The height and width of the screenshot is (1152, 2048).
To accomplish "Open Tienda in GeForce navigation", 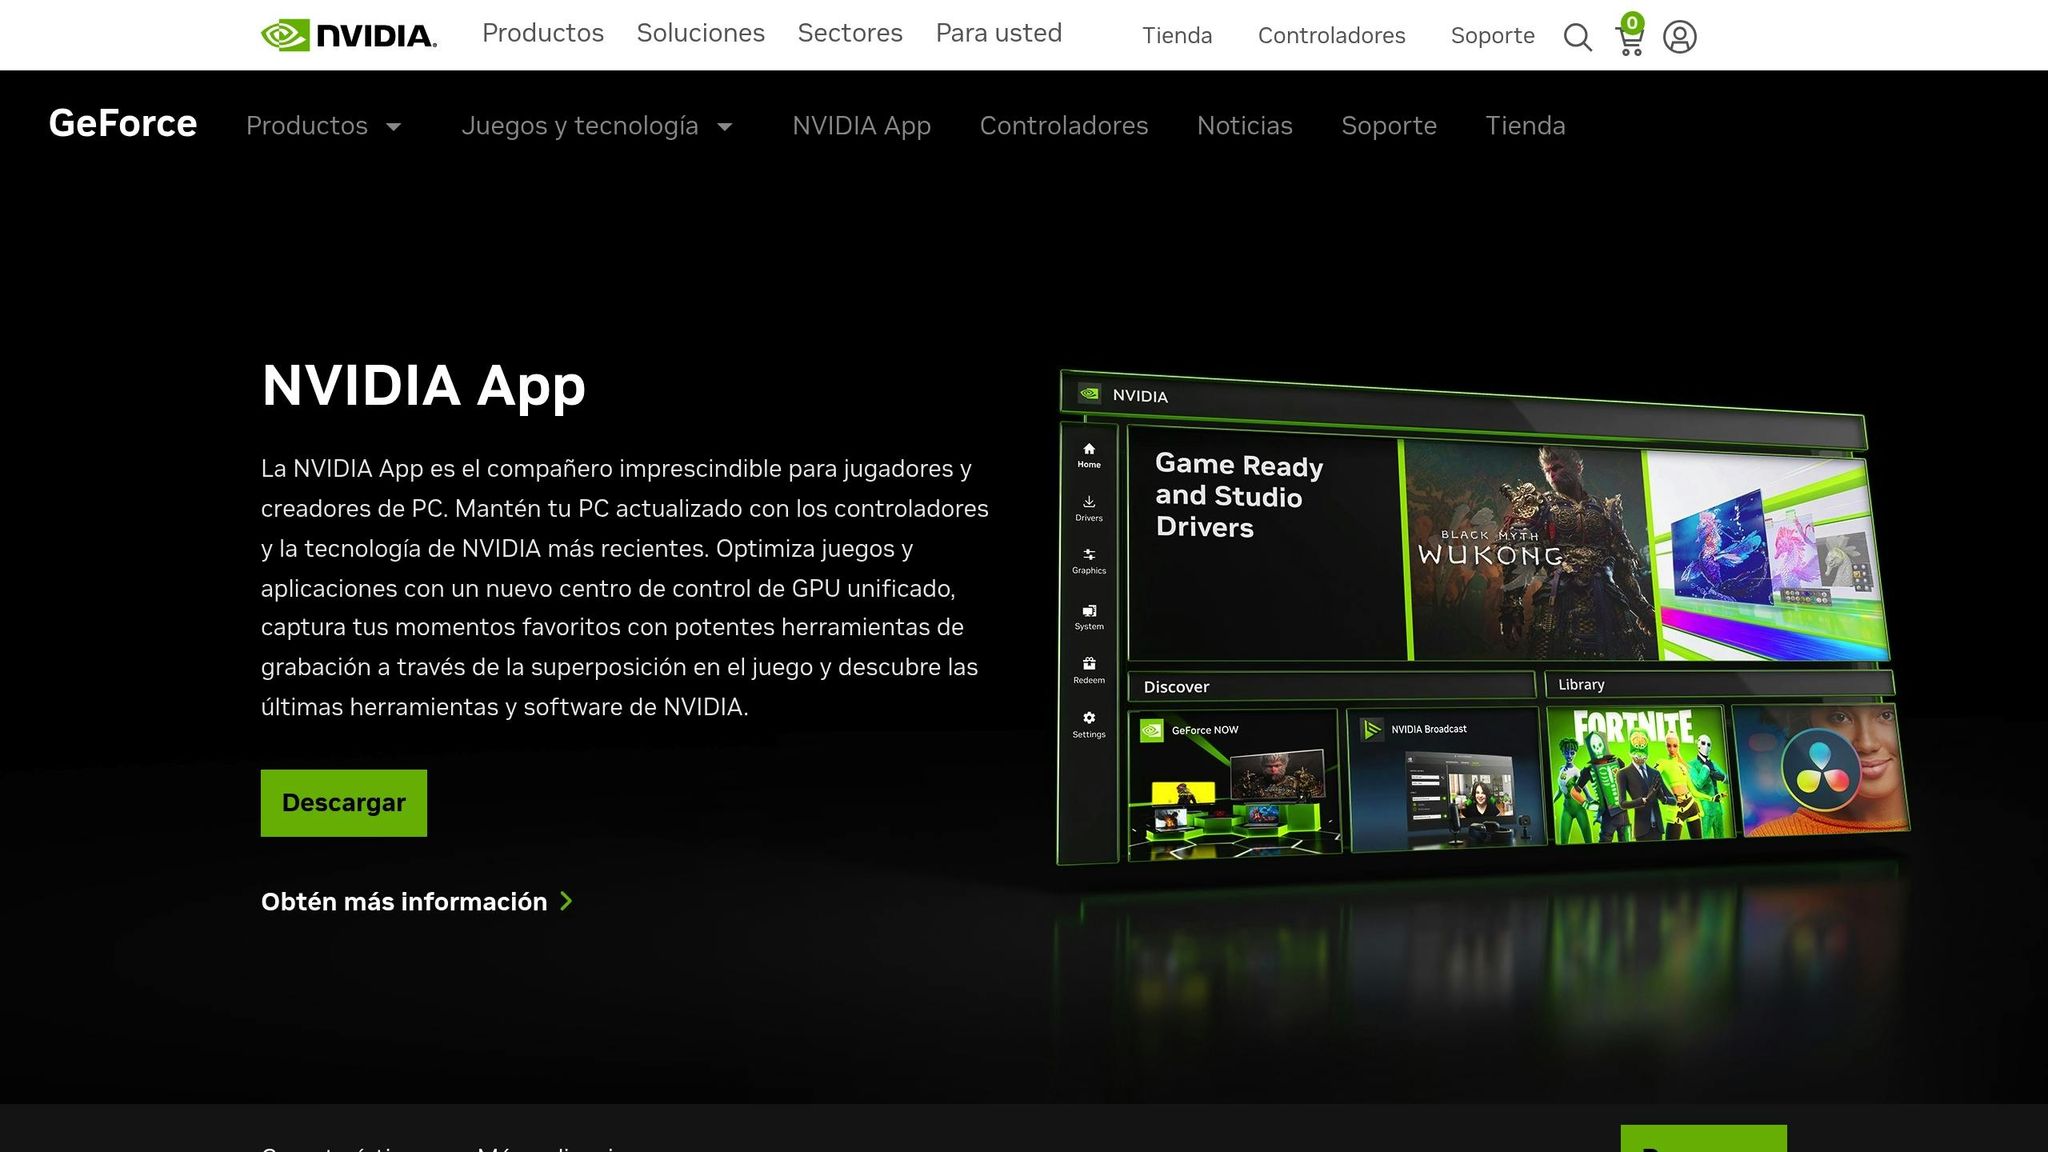I will coord(1525,126).
